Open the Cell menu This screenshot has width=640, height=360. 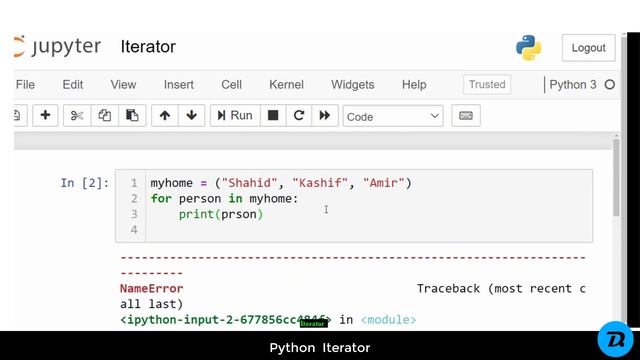(231, 84)
